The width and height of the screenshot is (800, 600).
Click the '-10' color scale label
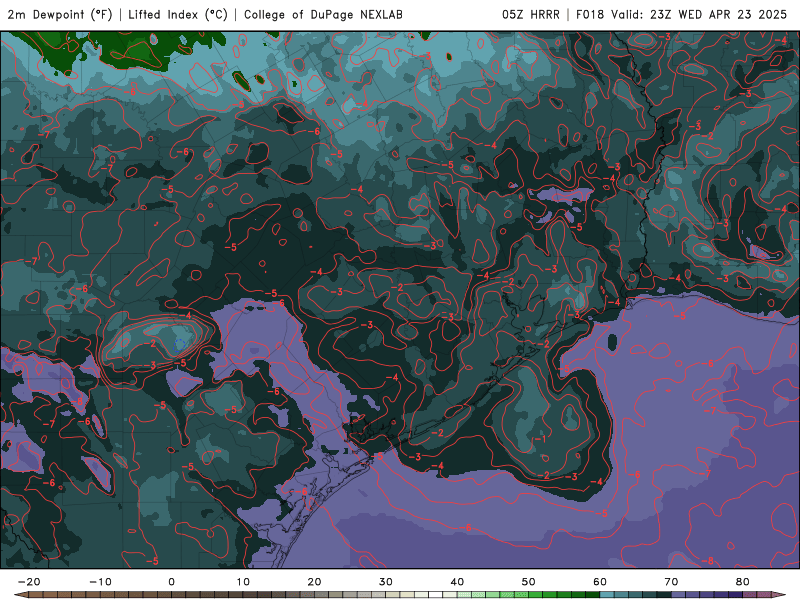(x=100, y=582)
